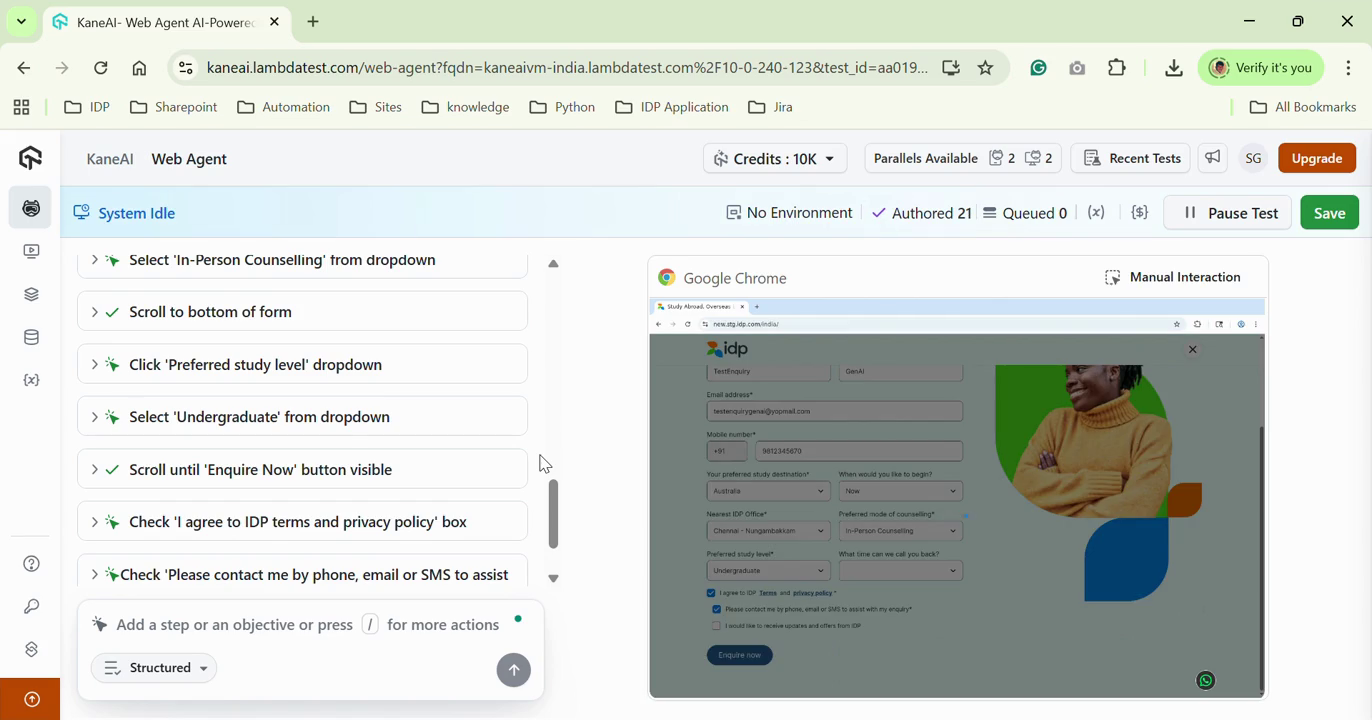The height and width of the screenshot is (720, 1372).
Task: Open the video/real-time testing sidebar icon
Action: point(32,251)
